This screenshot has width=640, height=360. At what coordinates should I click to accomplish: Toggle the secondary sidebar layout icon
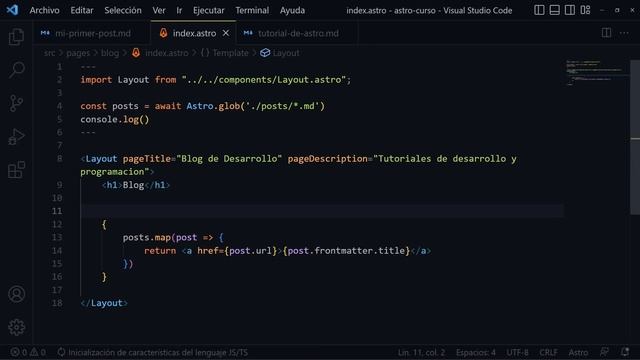pos(570,10)
